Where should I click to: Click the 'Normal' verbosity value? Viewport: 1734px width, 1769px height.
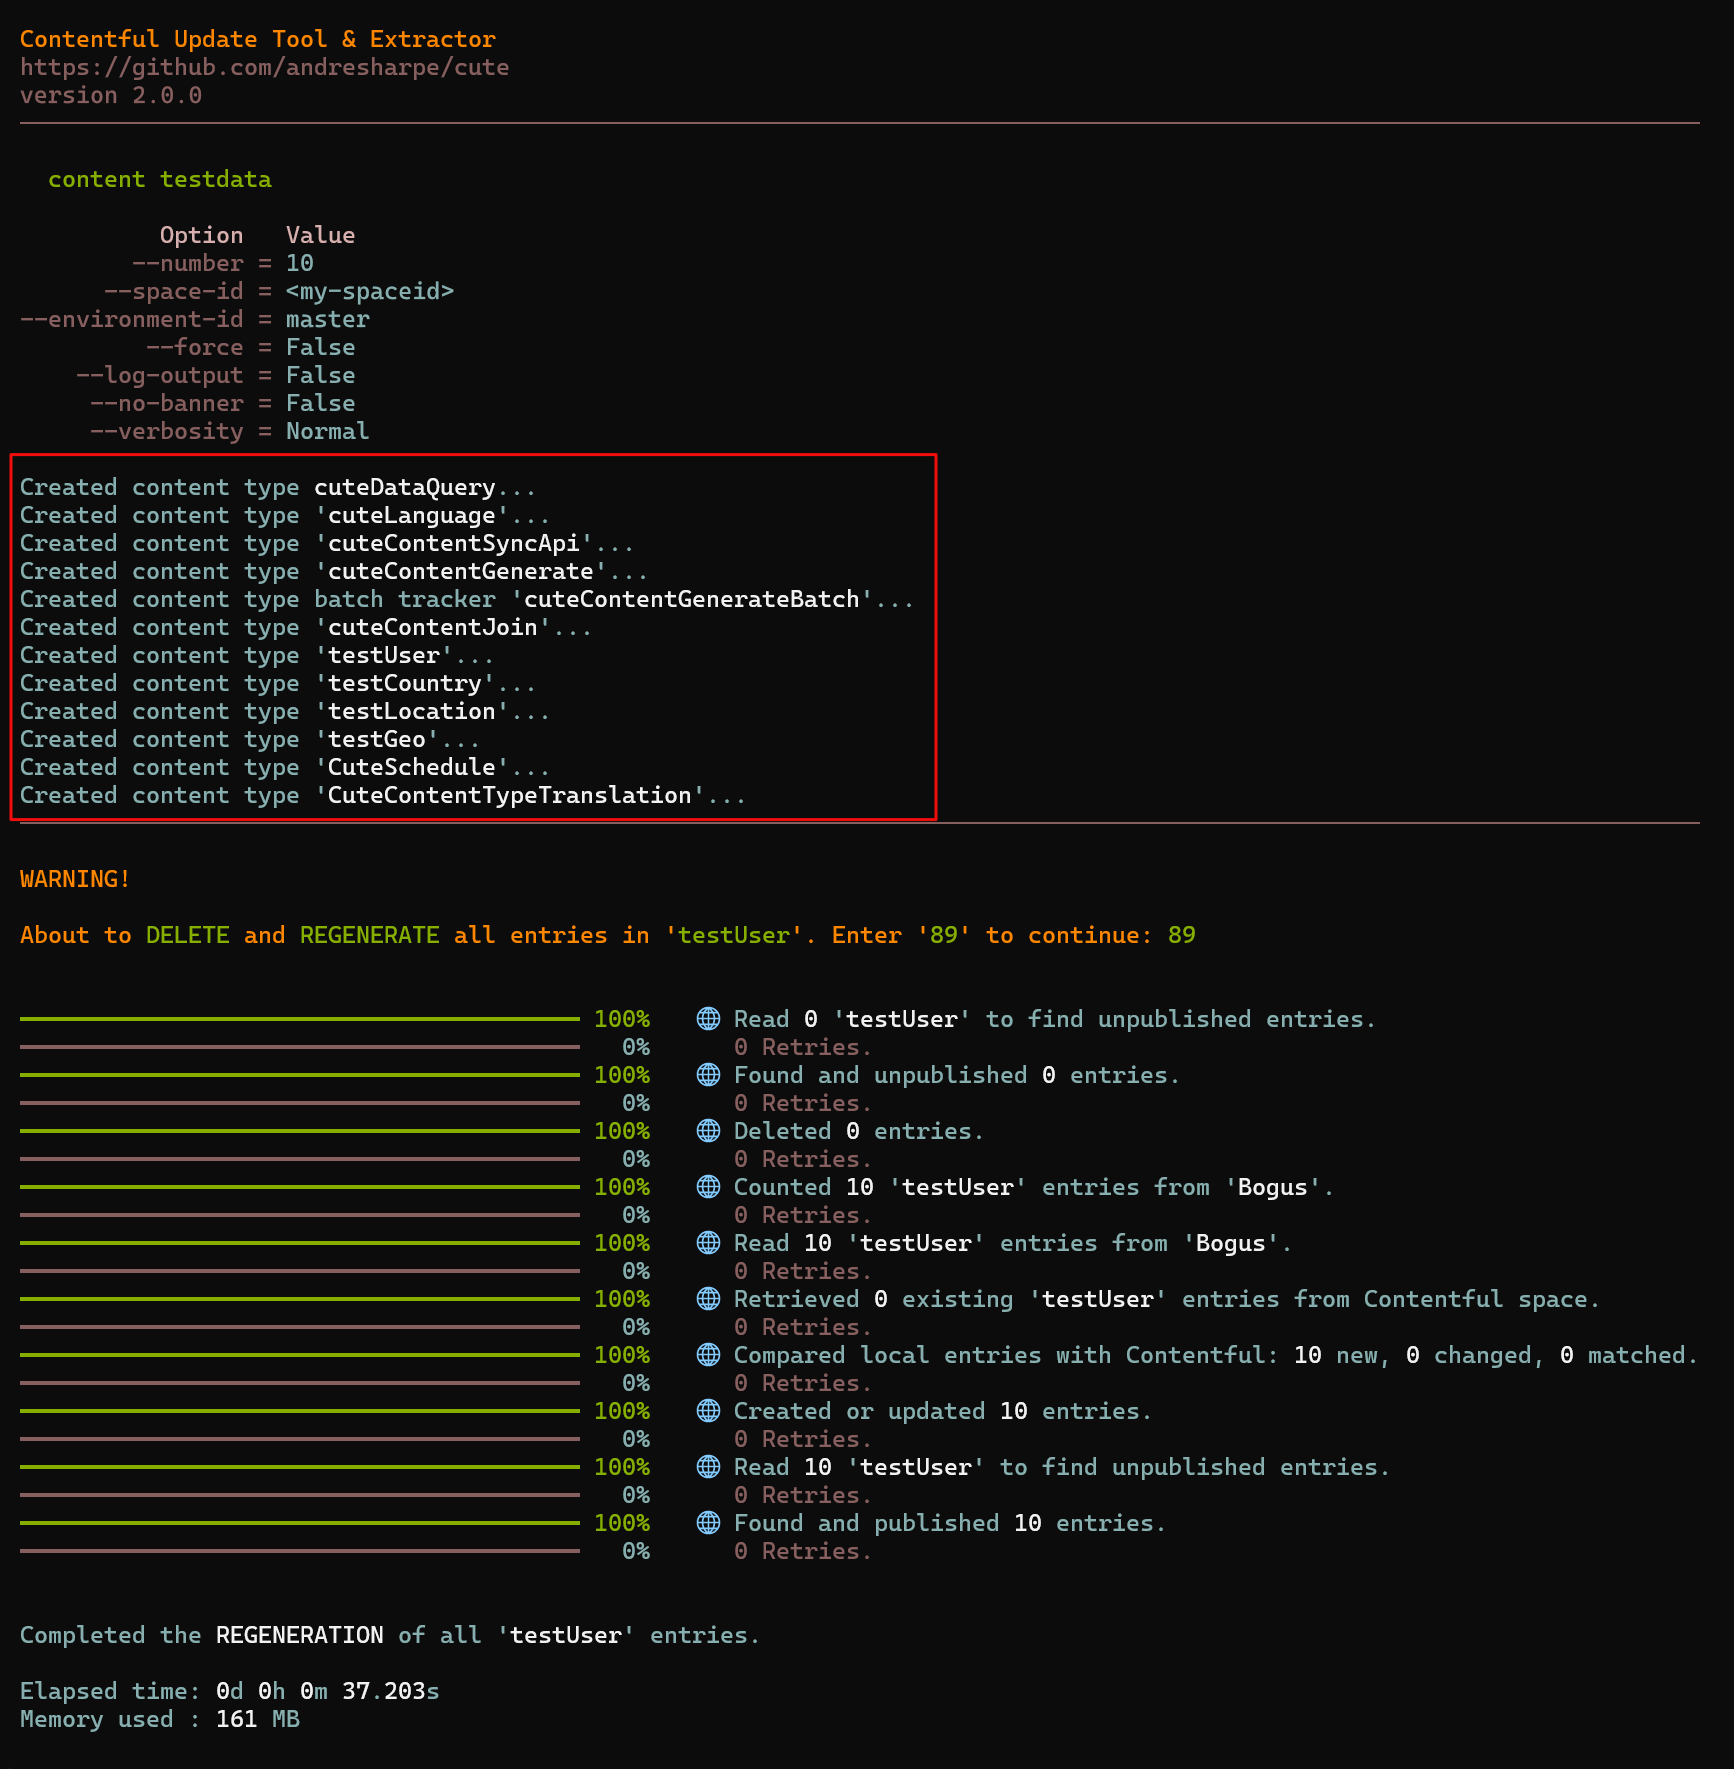click(328, 431)
